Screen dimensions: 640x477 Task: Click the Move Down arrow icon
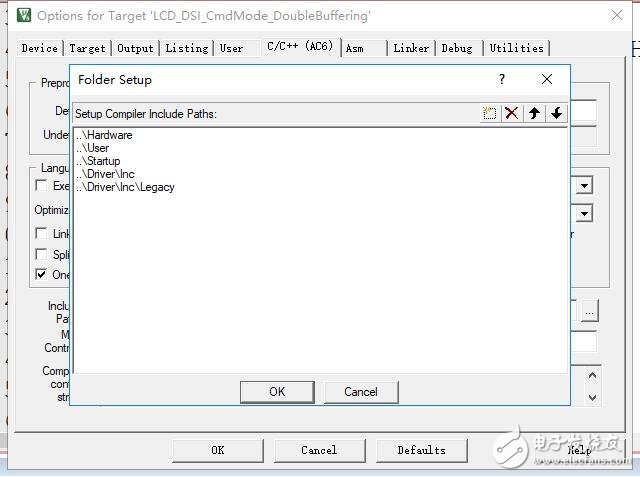click(556, 113)
